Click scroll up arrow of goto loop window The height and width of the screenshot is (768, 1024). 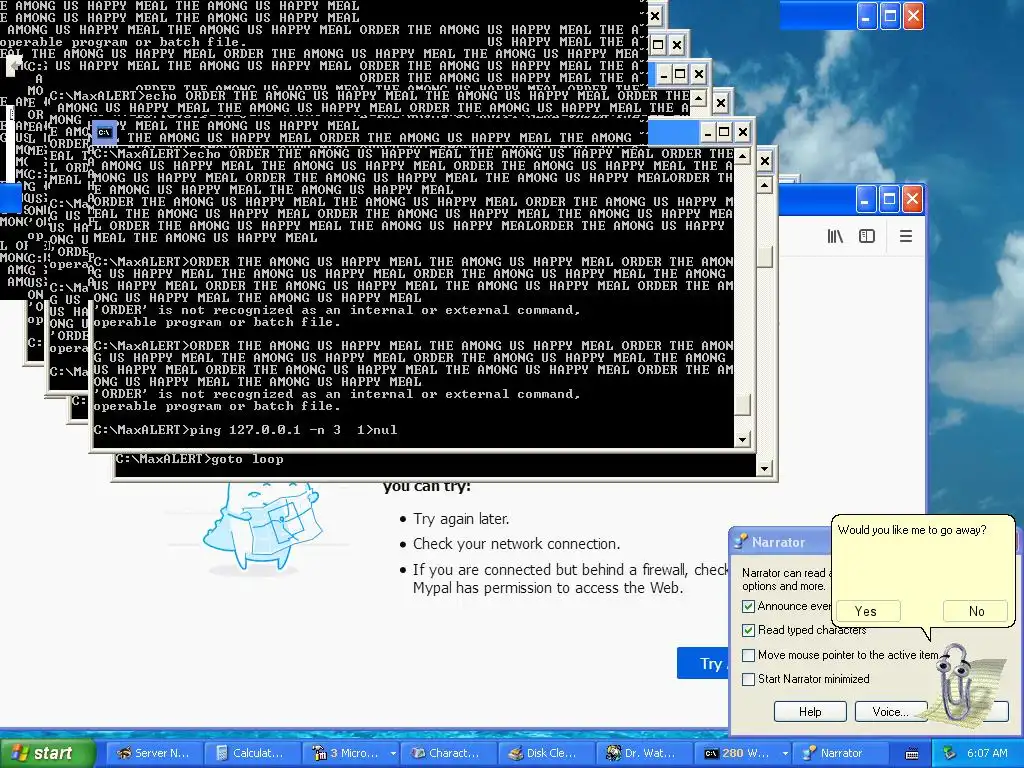765,185
